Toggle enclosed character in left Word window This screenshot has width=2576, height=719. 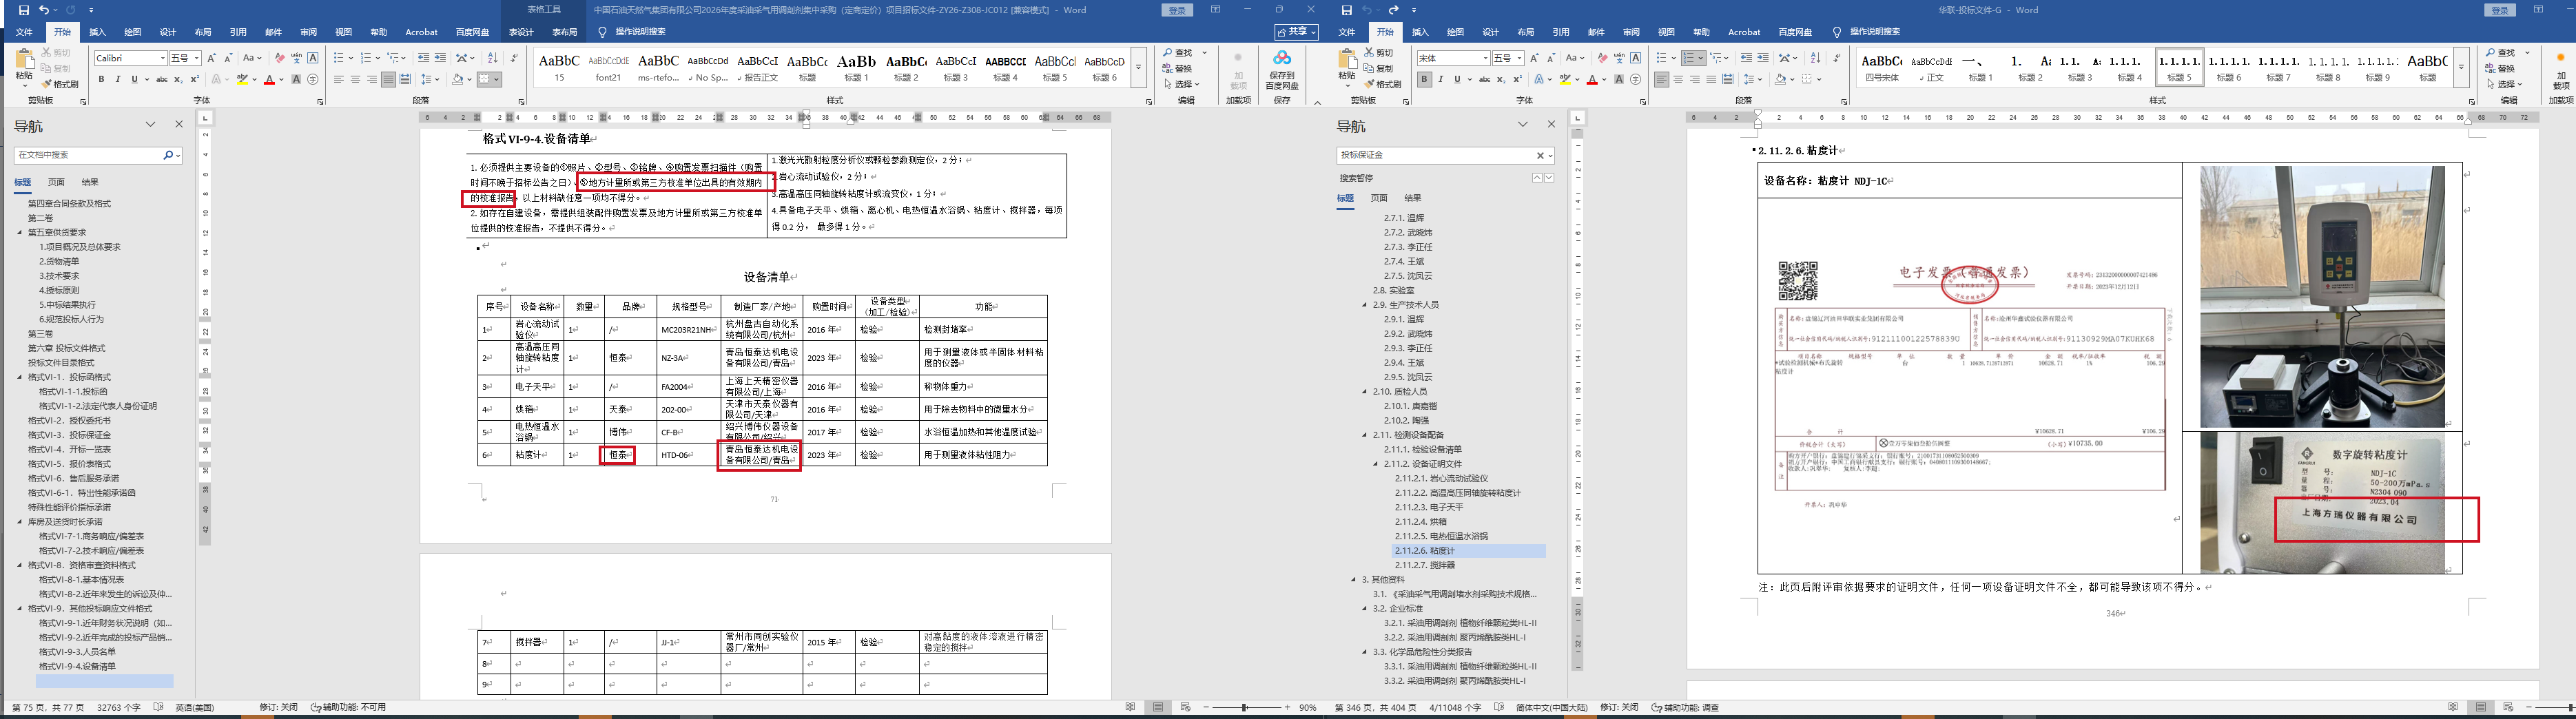tap(313, 79)
